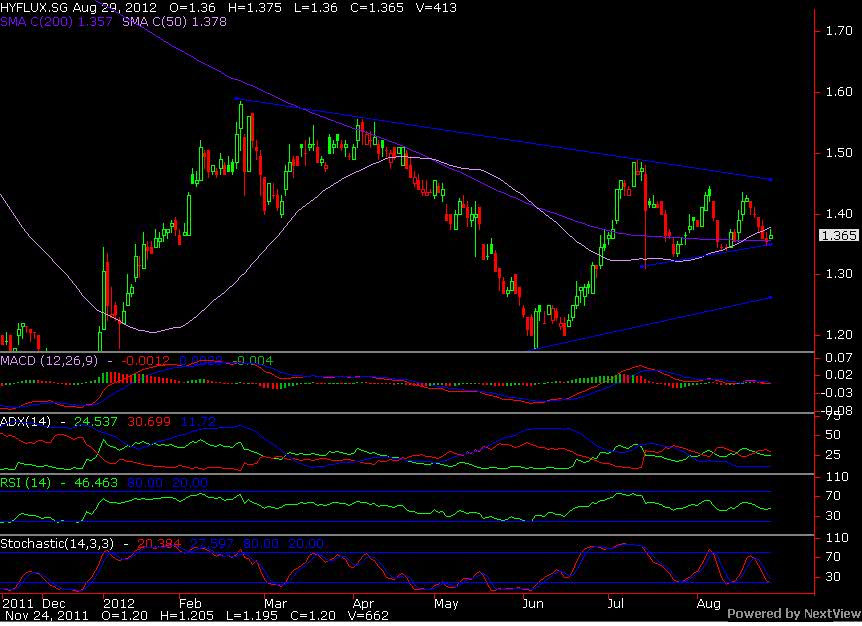
Task: Click the MACD histogram value -0.004
Action: click(253, 361)
